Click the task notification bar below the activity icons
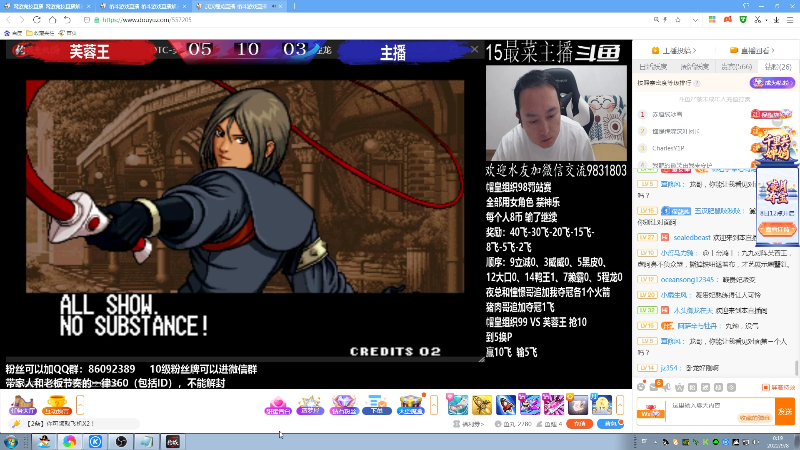The image size is (800, 450). pos(74,423)
